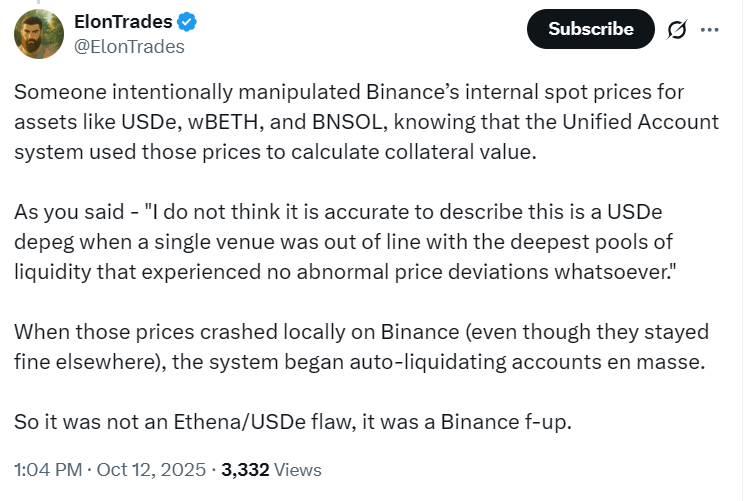This screenshot has height=501, width=744.
Task: Open the ElonTrades profile avatar
Action: (39, 35)
